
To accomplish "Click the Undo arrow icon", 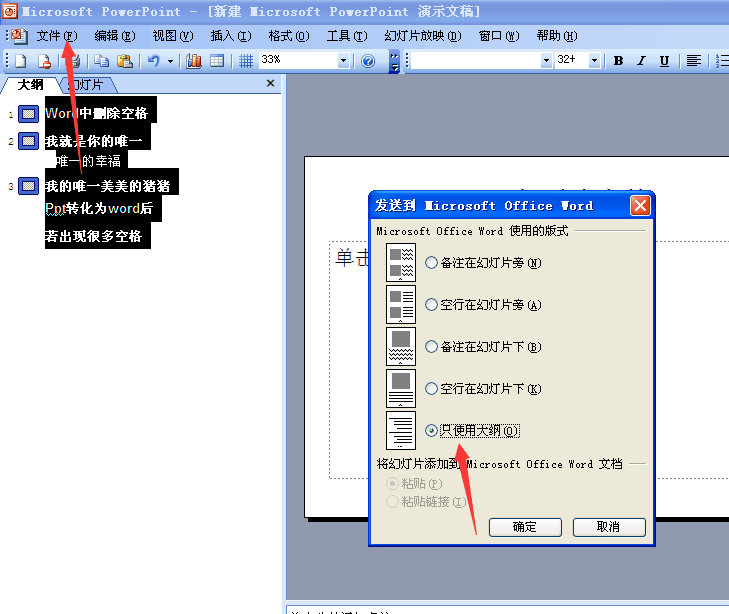I will [x=153, y=61].
